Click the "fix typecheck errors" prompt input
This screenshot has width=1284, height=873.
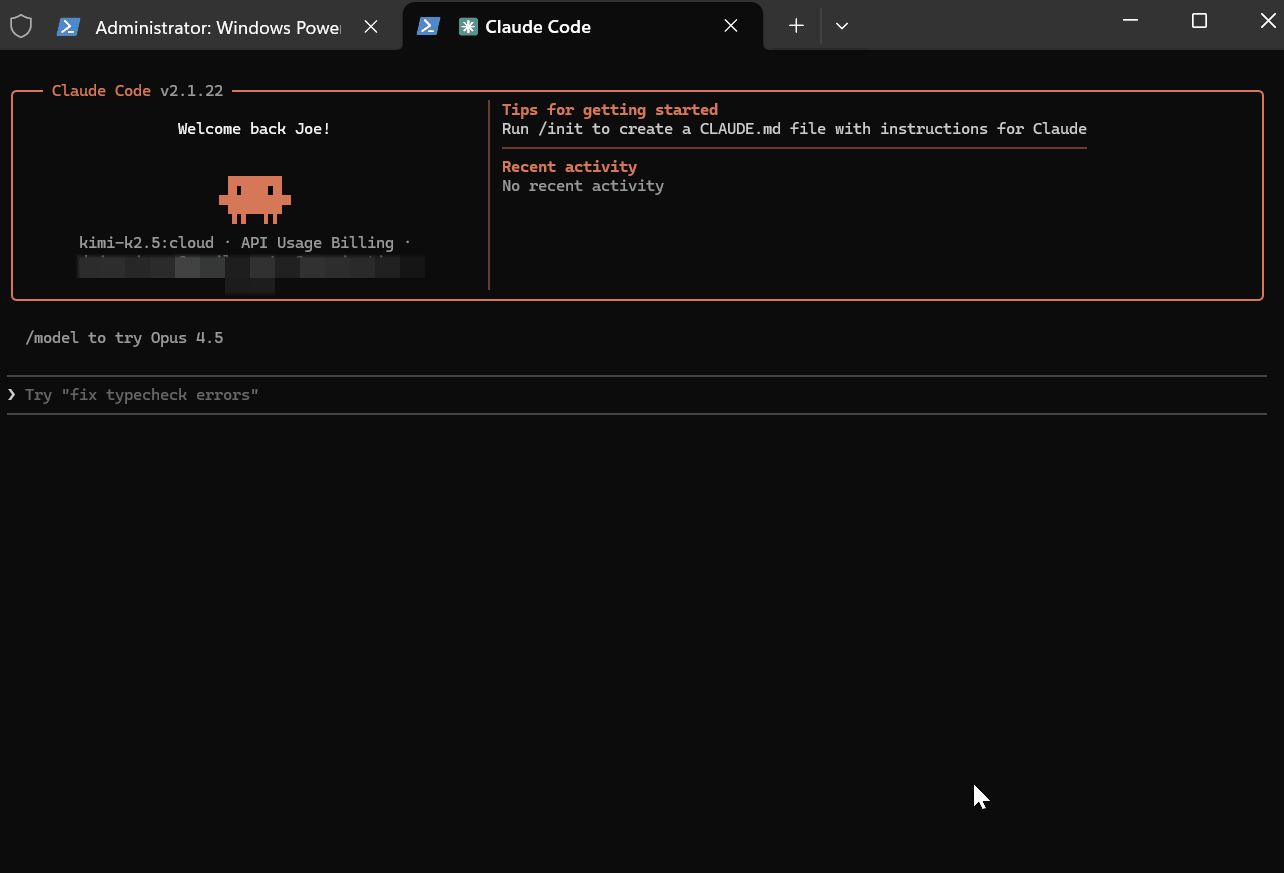[142, 395]
